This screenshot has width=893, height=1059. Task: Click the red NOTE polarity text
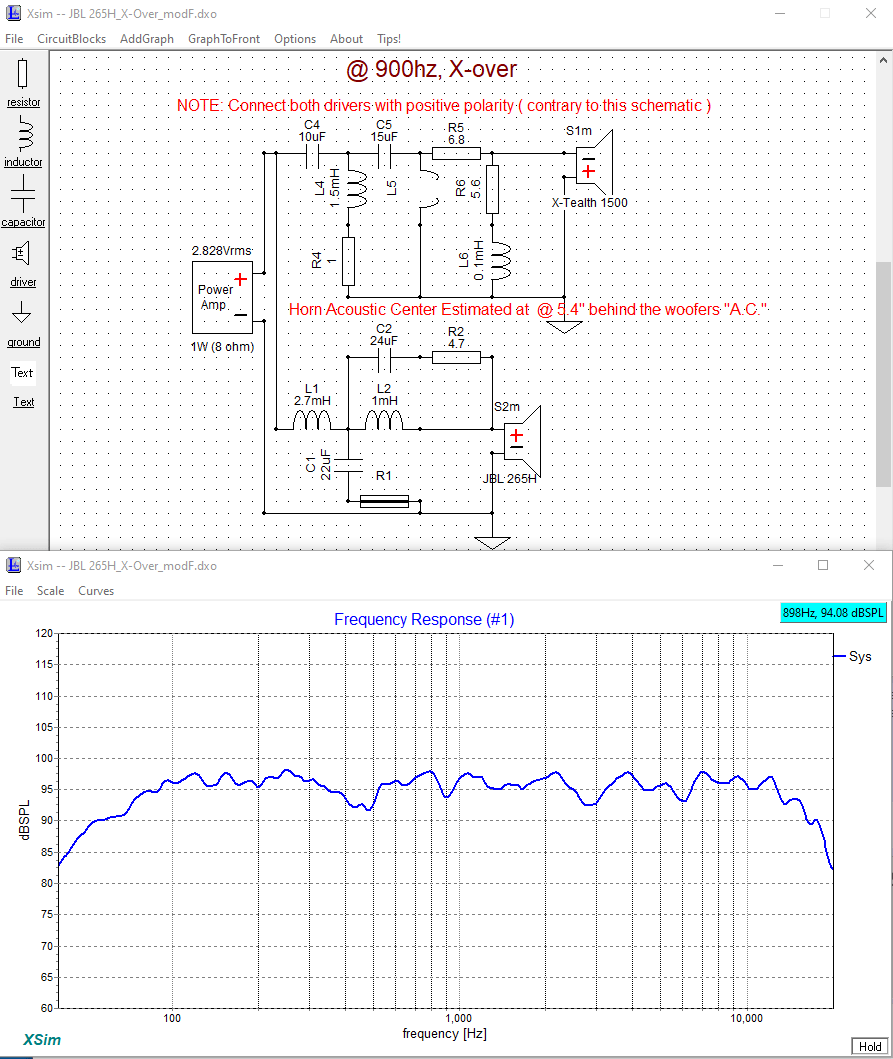(444, 106)
